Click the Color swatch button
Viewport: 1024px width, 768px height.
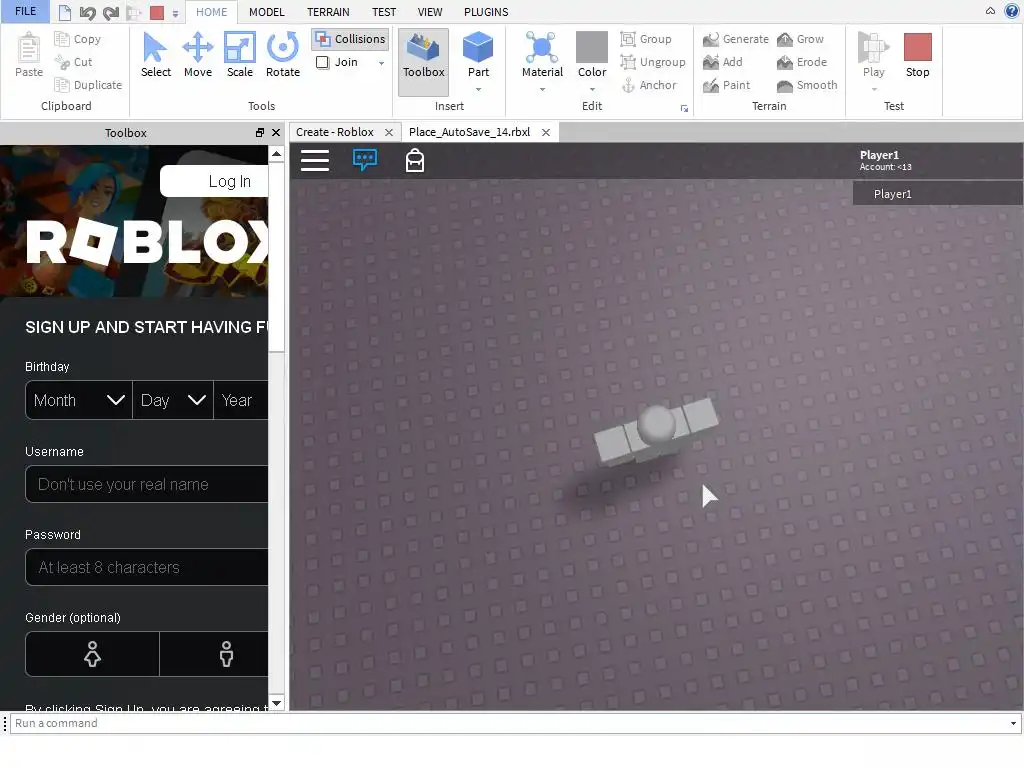592,54
